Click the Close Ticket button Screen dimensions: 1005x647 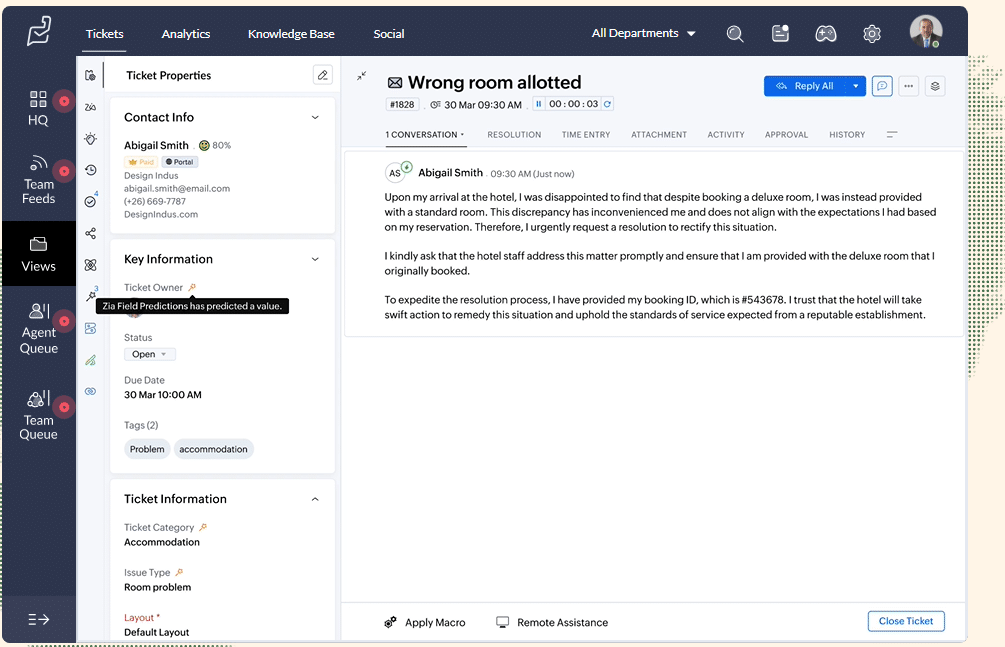pyautogui.click(x=906, y=621)
